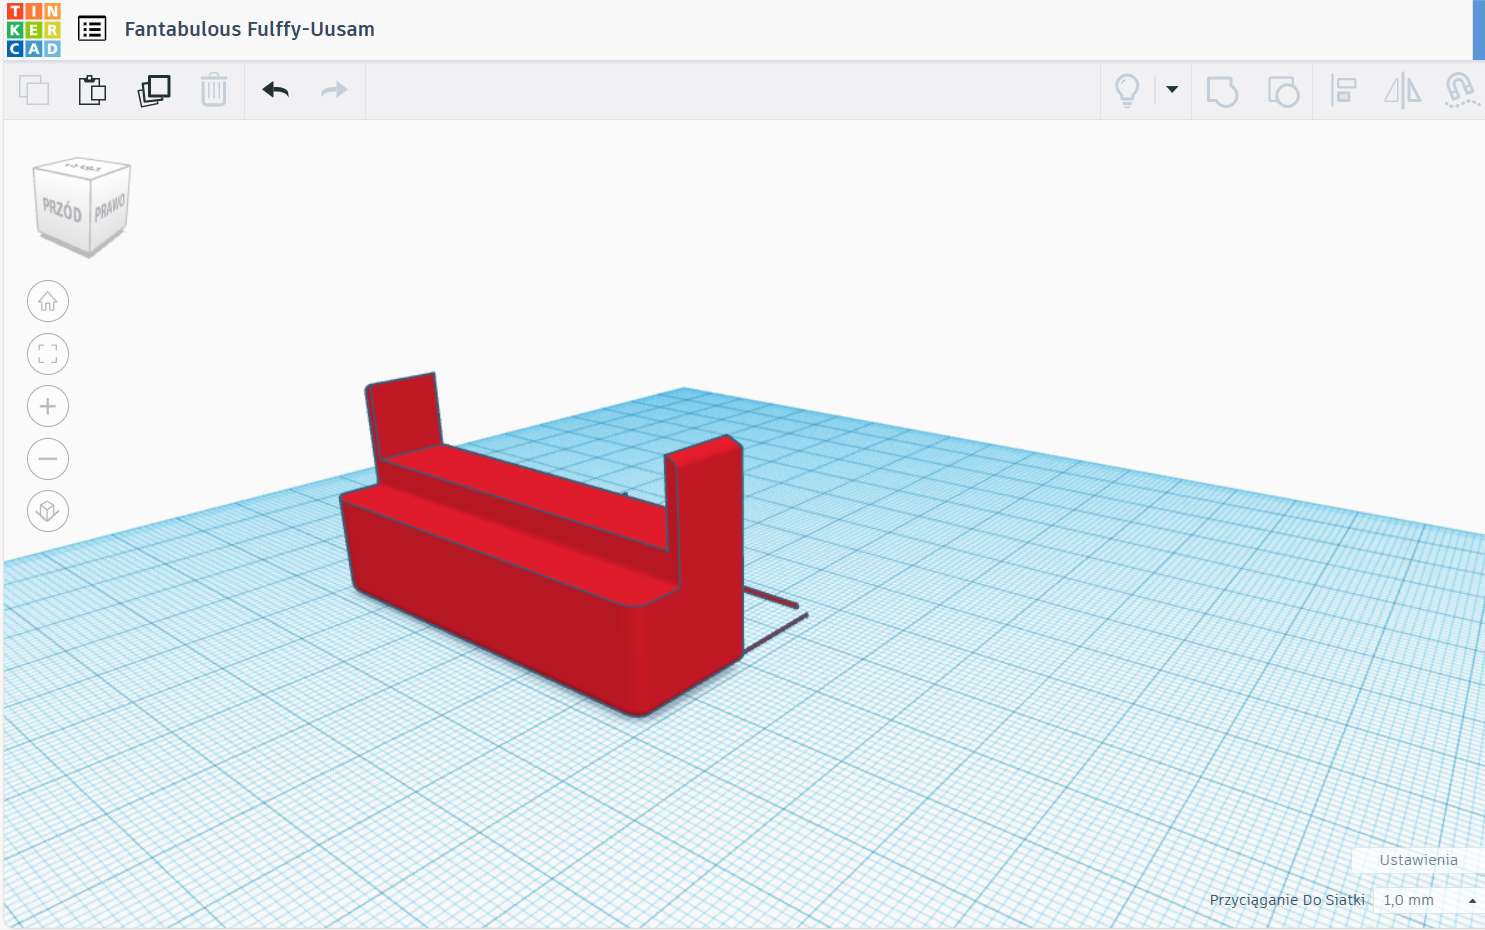Click the Delete trash can icon
Image resolution: width=1485 pixels, height=930 pixels.
tap(214, 90)
